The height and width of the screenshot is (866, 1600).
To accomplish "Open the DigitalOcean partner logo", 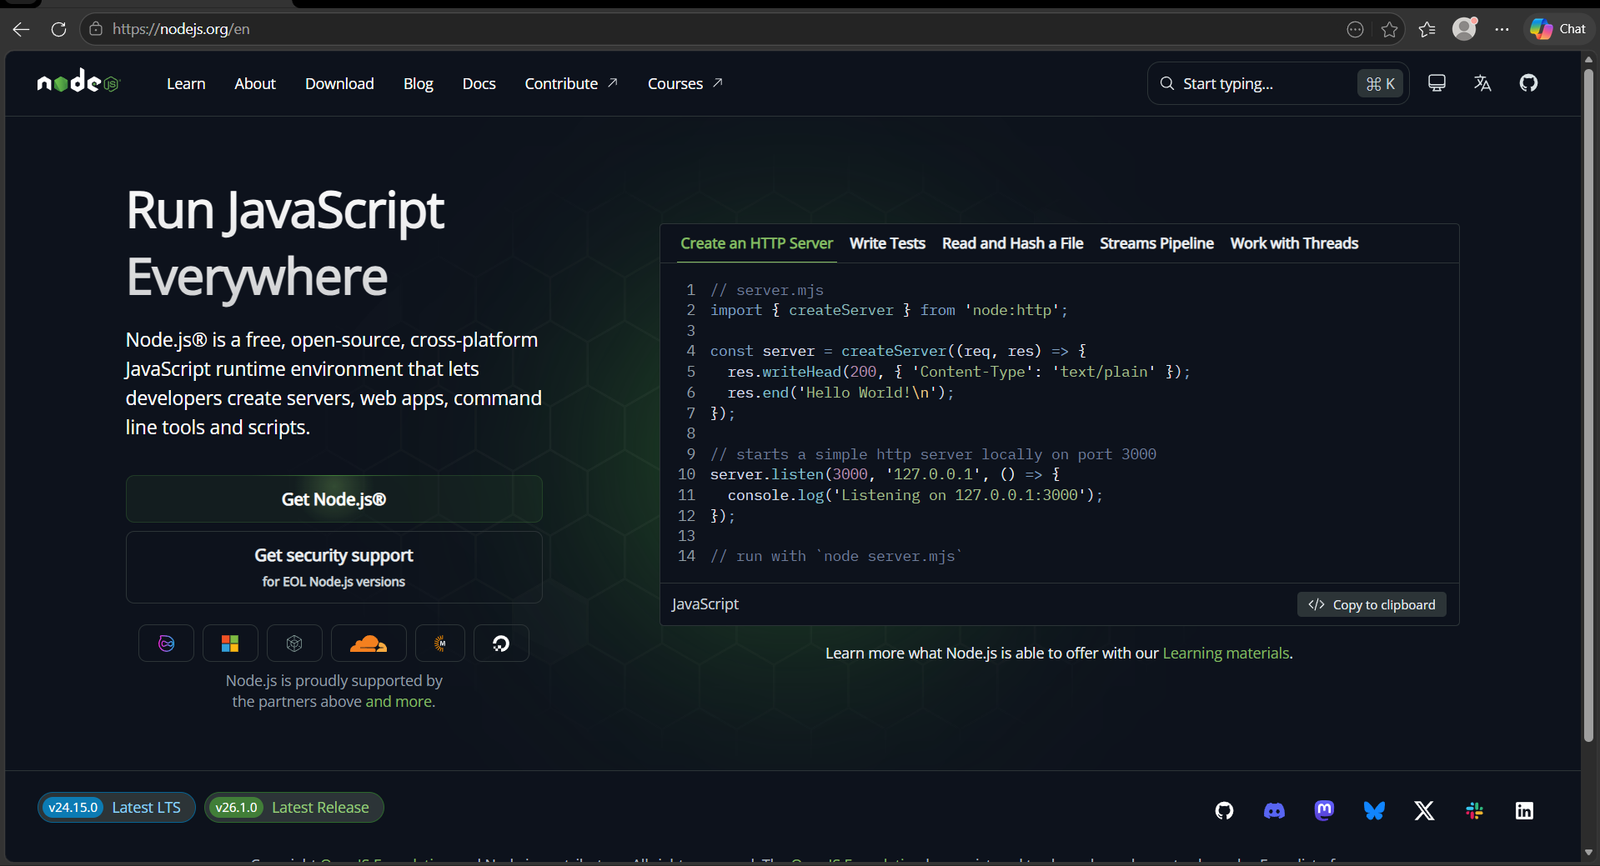I will point(501,643).
